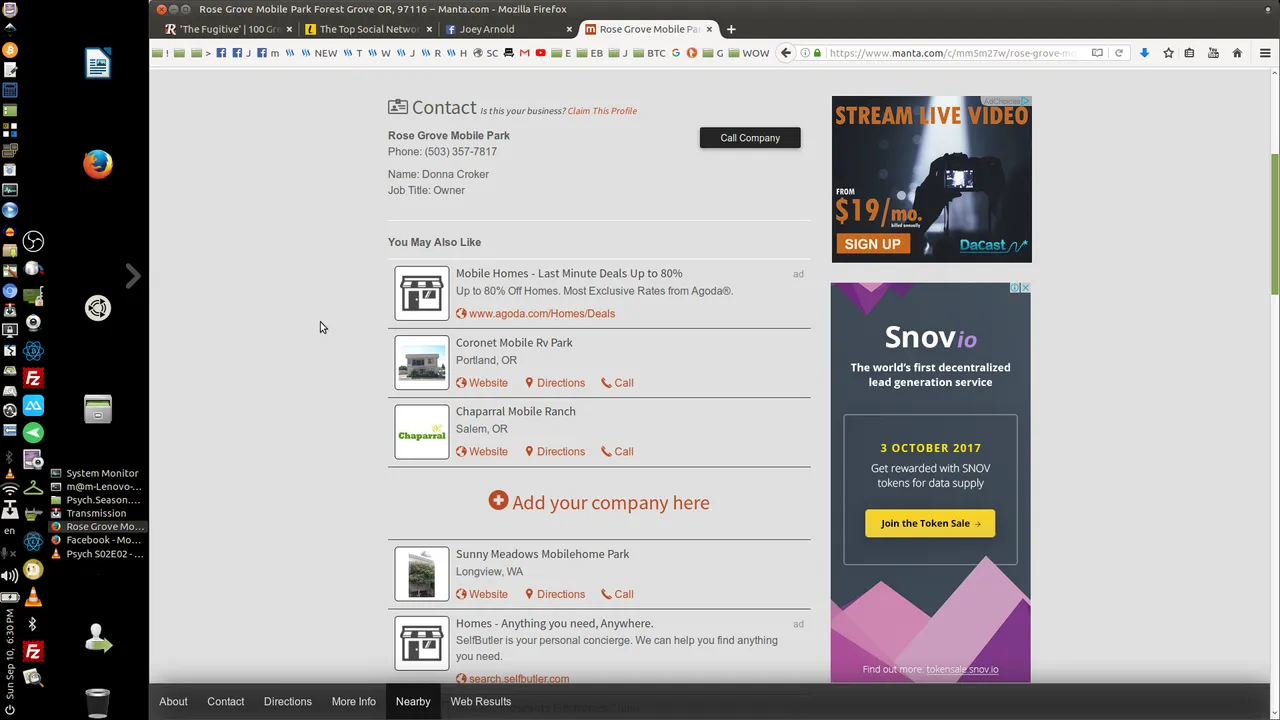Get Directions to Chaparral Mobile Ranch
This screenshot has width=1280, height=720.
(x=555, y=452)
